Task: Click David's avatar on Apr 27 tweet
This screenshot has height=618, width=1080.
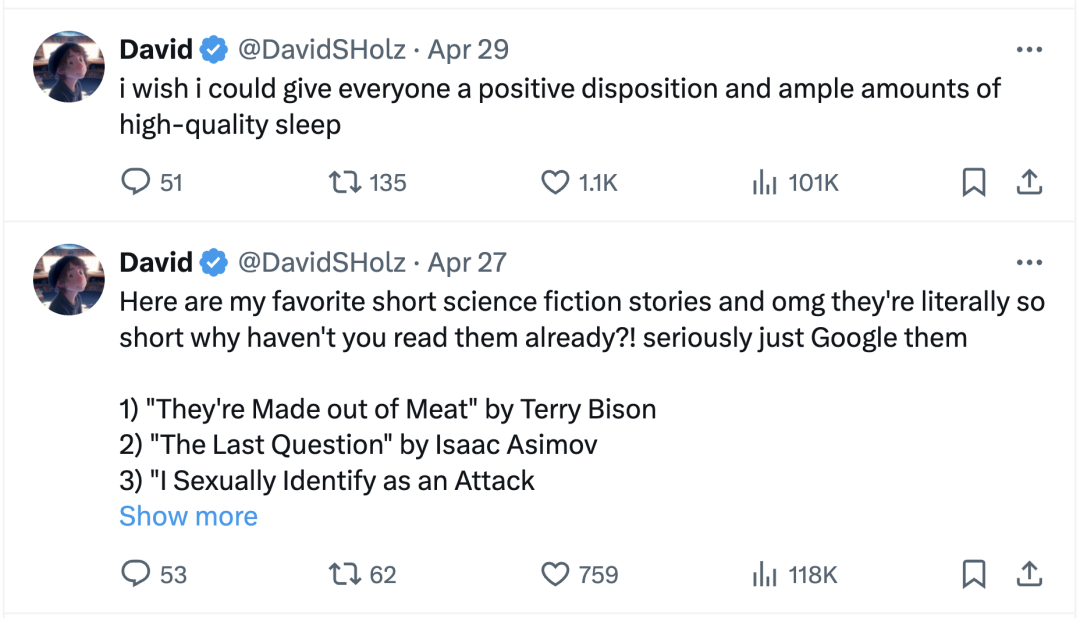Action: coord(69,280)
